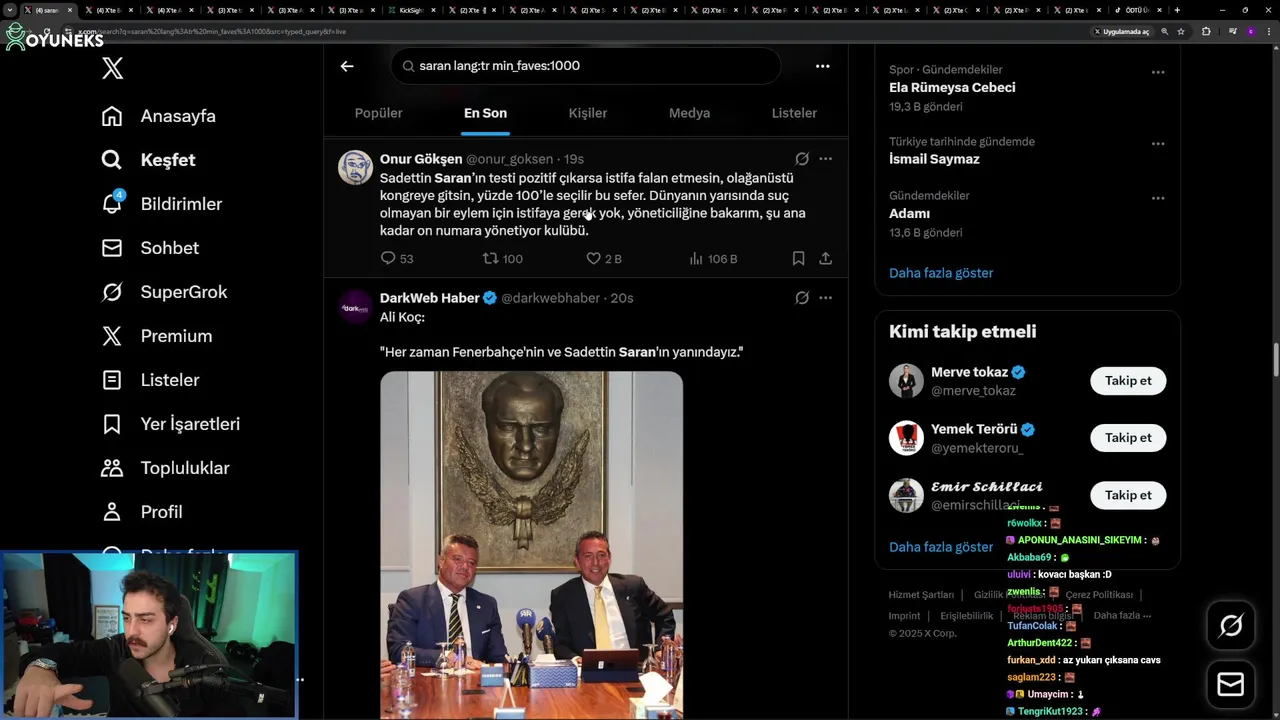The image size is (1280, 720).
Task: Open Ela Rümeysa Cebeci trend
Action: click(x=952, y=87)
